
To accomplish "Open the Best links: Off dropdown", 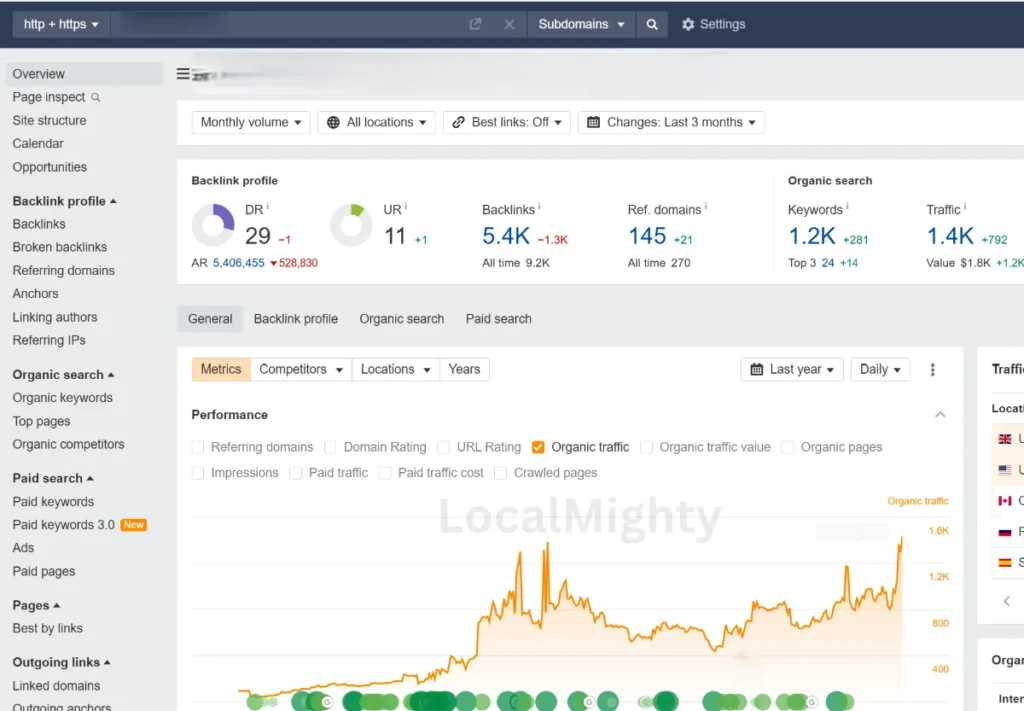I will point(507,123).
